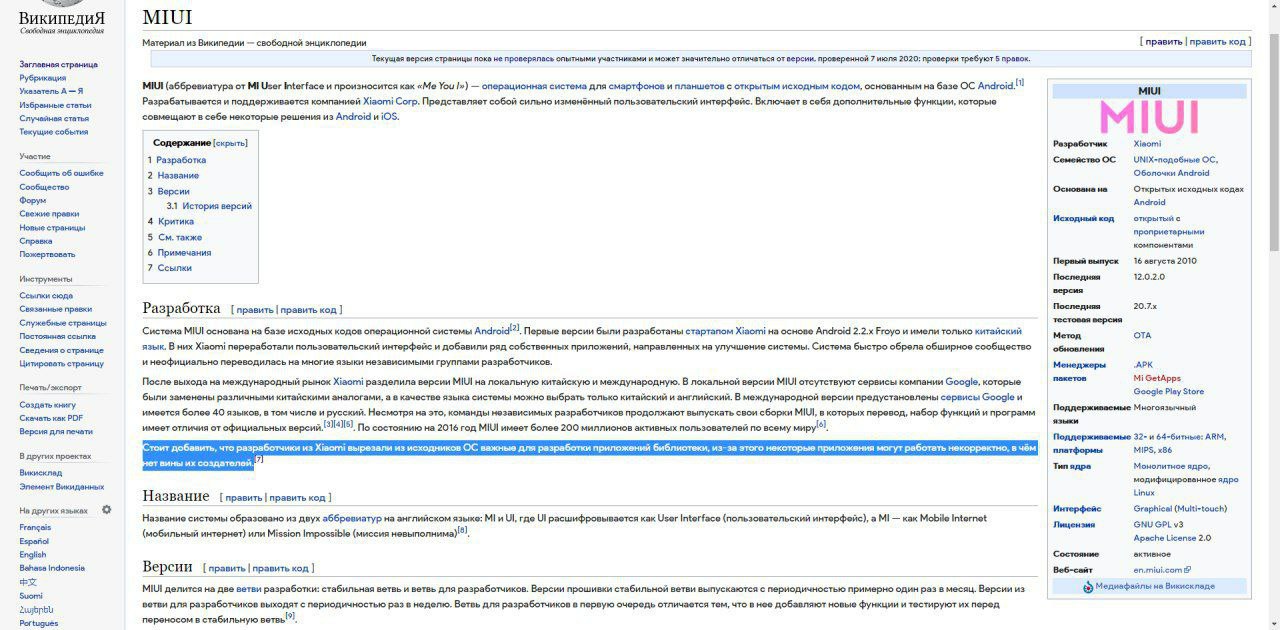Switch to Bahasa Indonesia version
This screenshot has width=1280, height=630.
click(x=52, y=568)
